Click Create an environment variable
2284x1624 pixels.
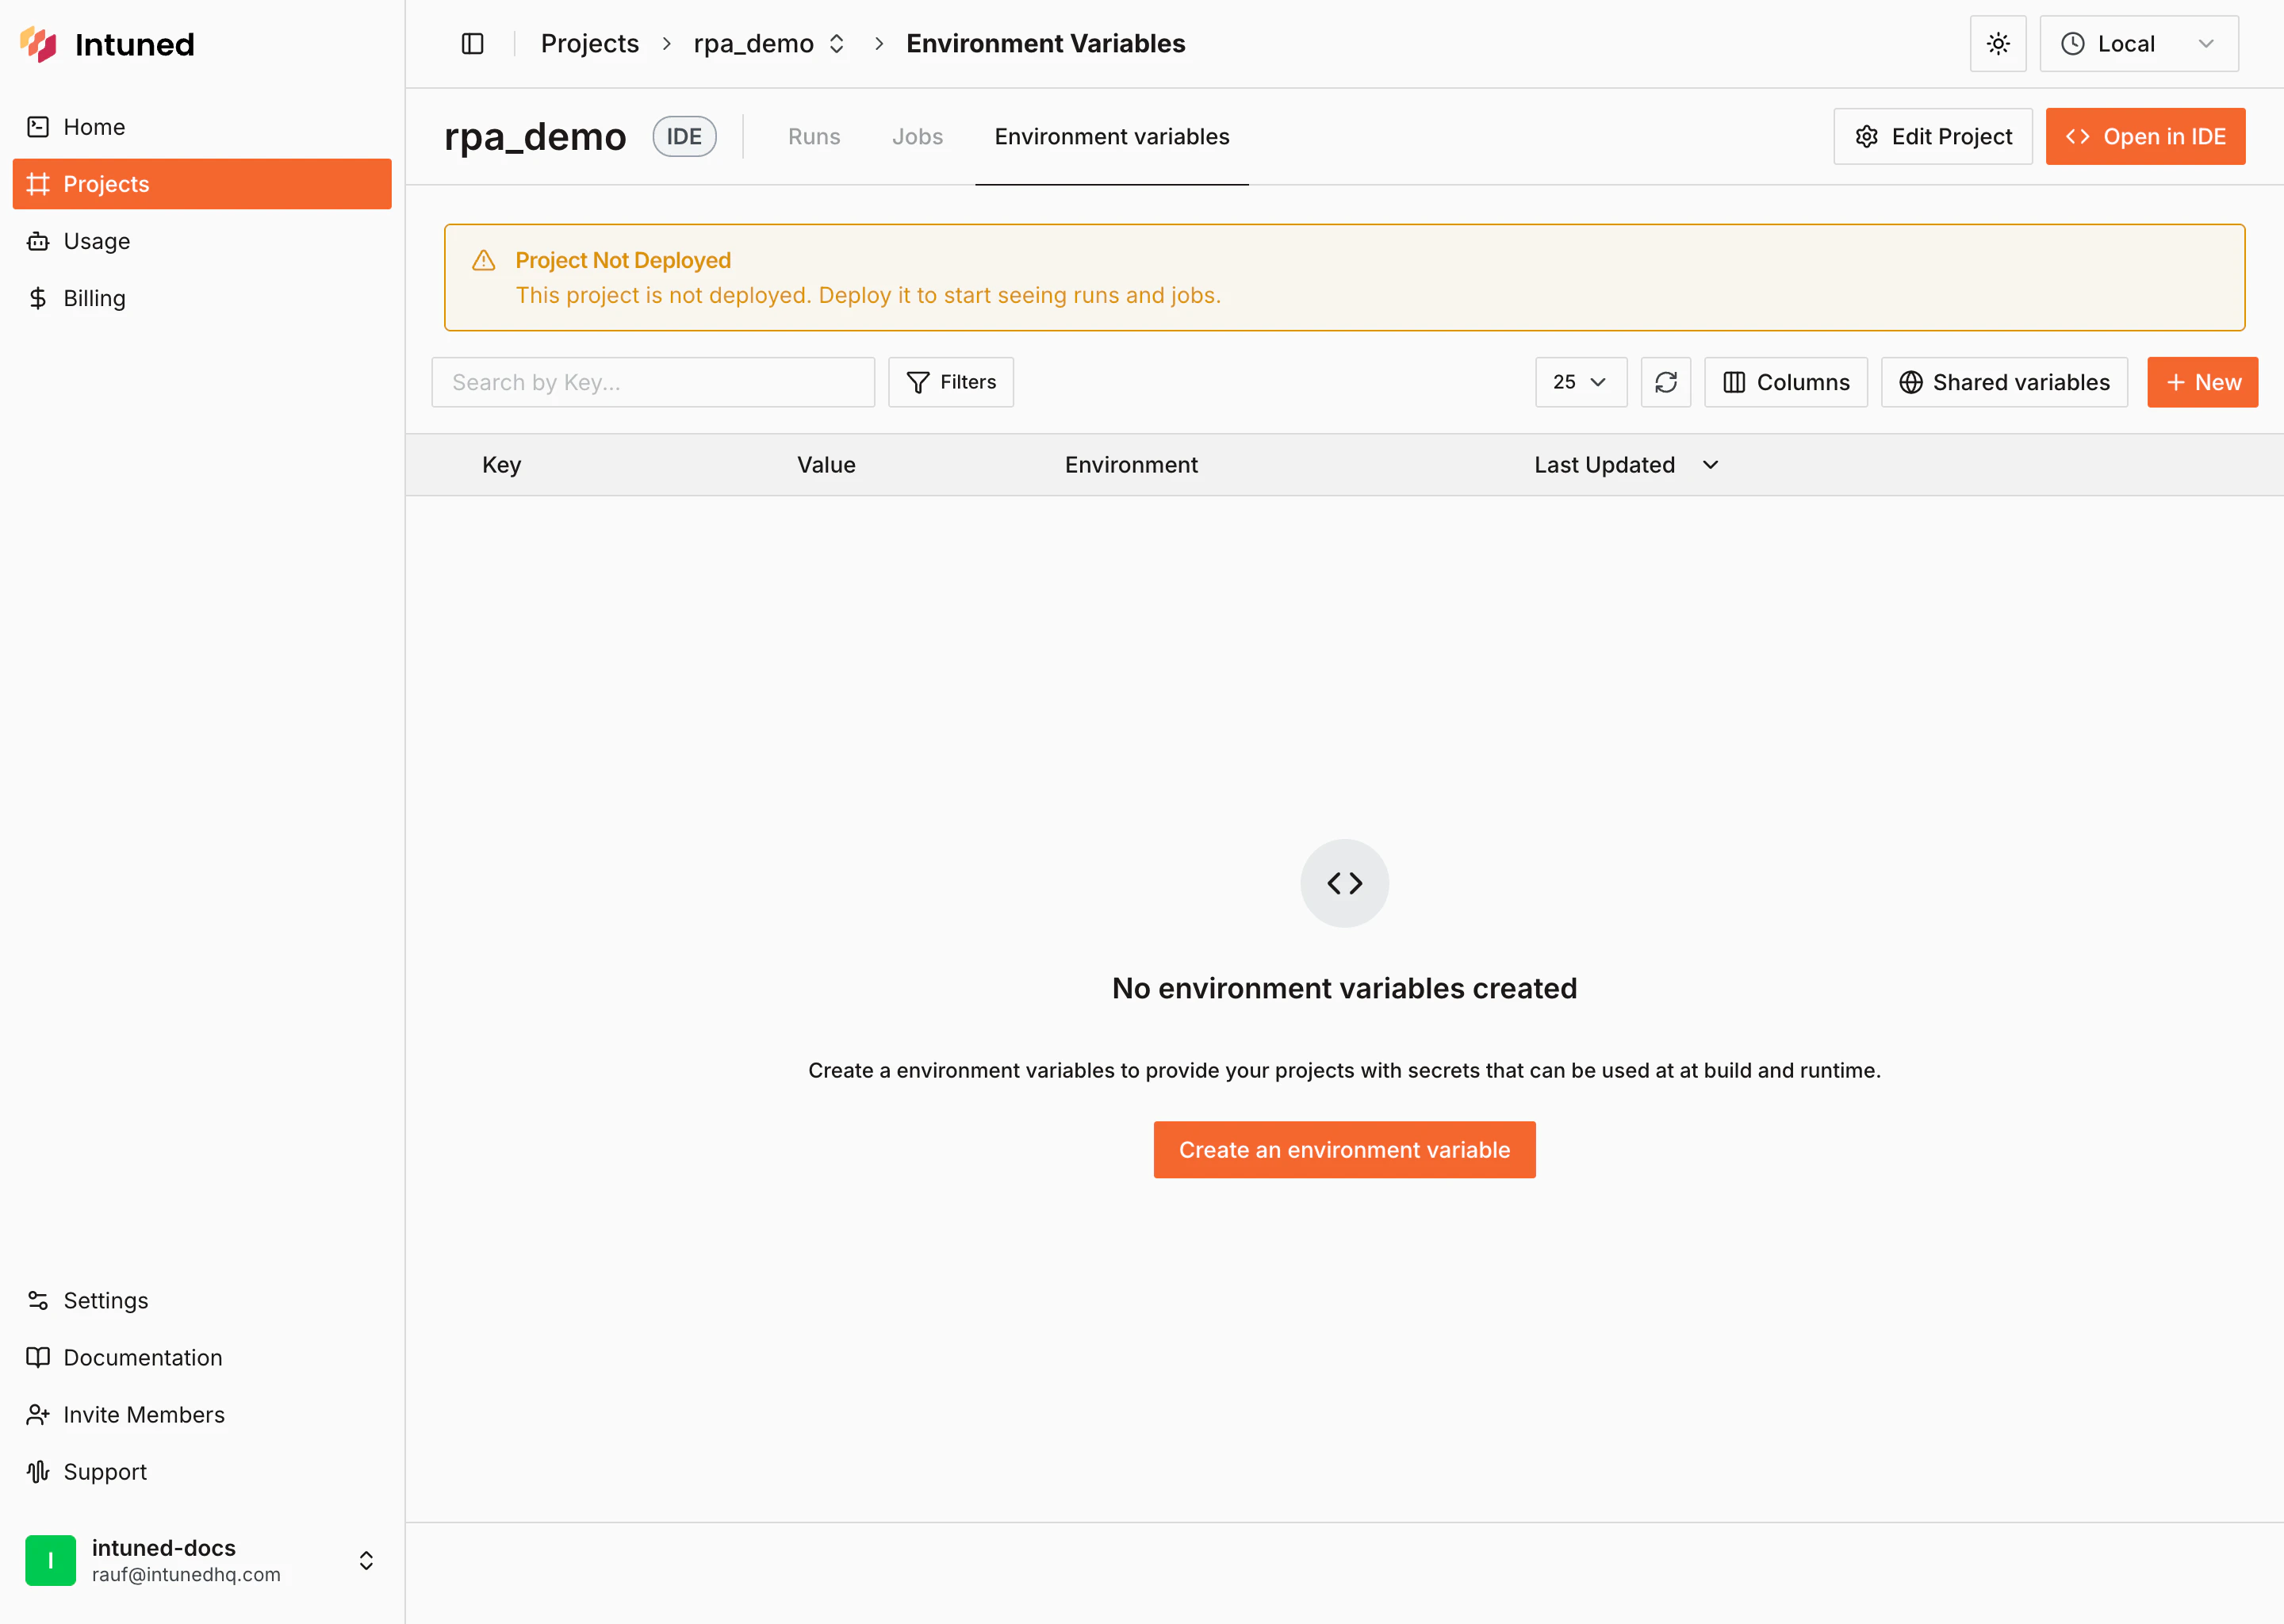click(1345, 1150)
